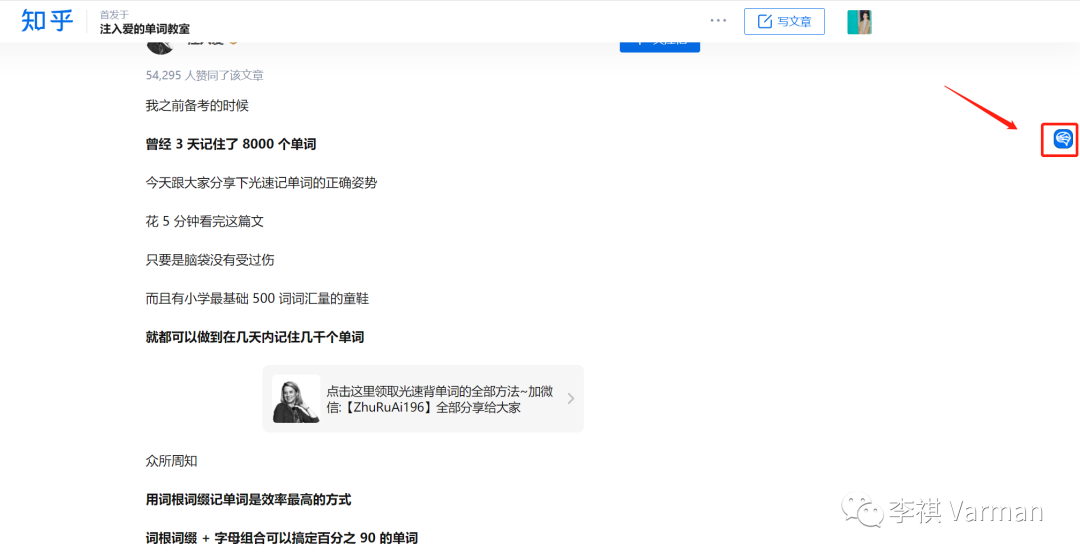Open the user profile avatar in header
Image resolution: width=1080 pixels, height=559 pixels.
(x=859, y=22)
